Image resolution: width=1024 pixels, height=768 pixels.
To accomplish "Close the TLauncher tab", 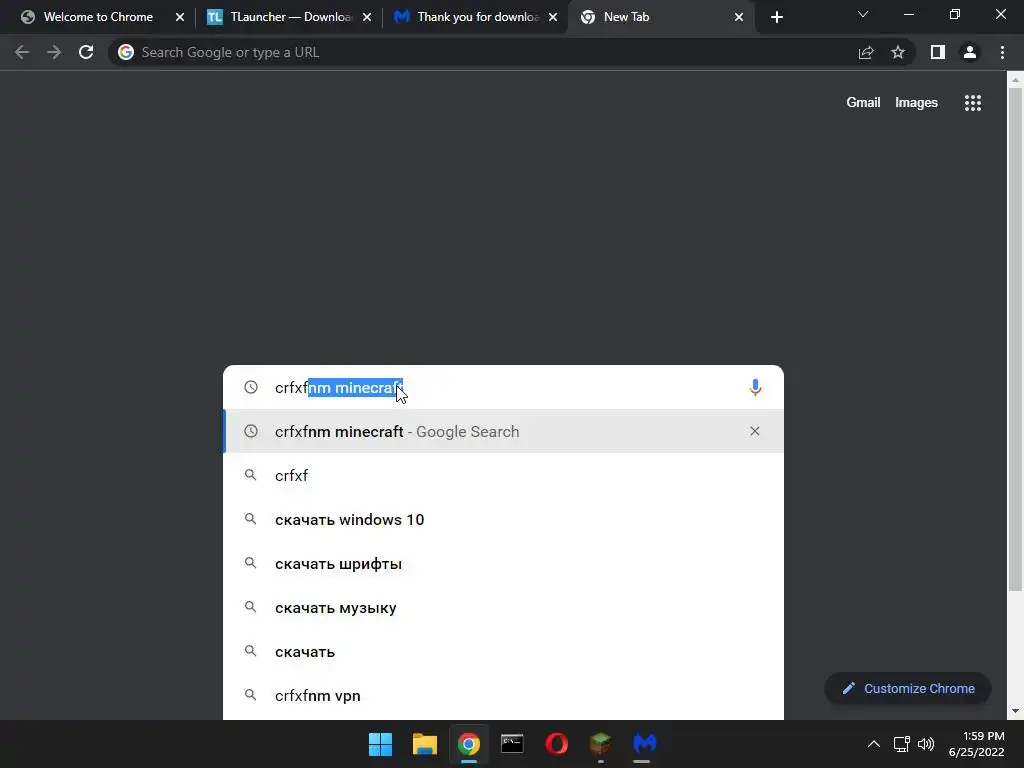I will 367,17.
